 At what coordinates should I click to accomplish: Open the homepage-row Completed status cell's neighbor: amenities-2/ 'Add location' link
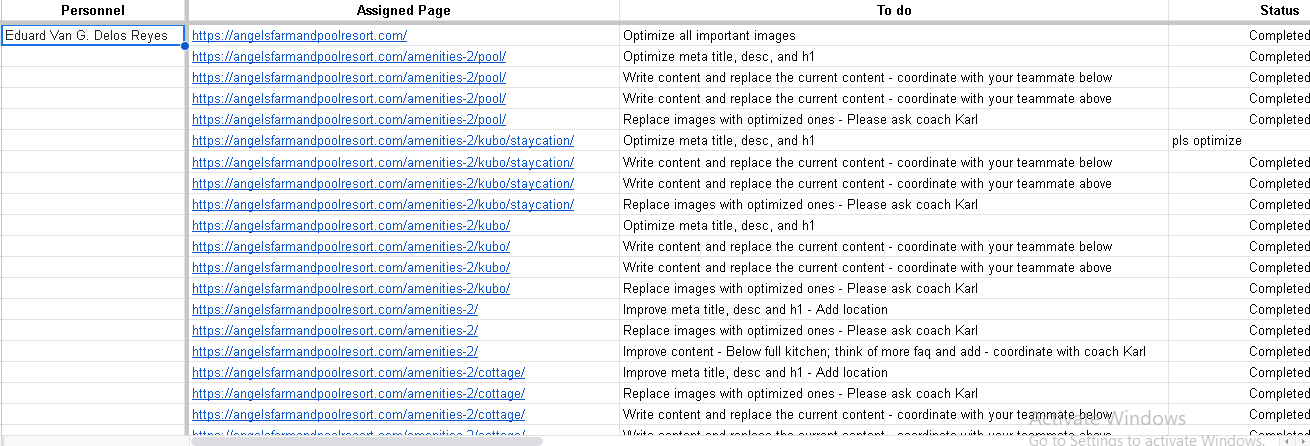click(334, 309)
